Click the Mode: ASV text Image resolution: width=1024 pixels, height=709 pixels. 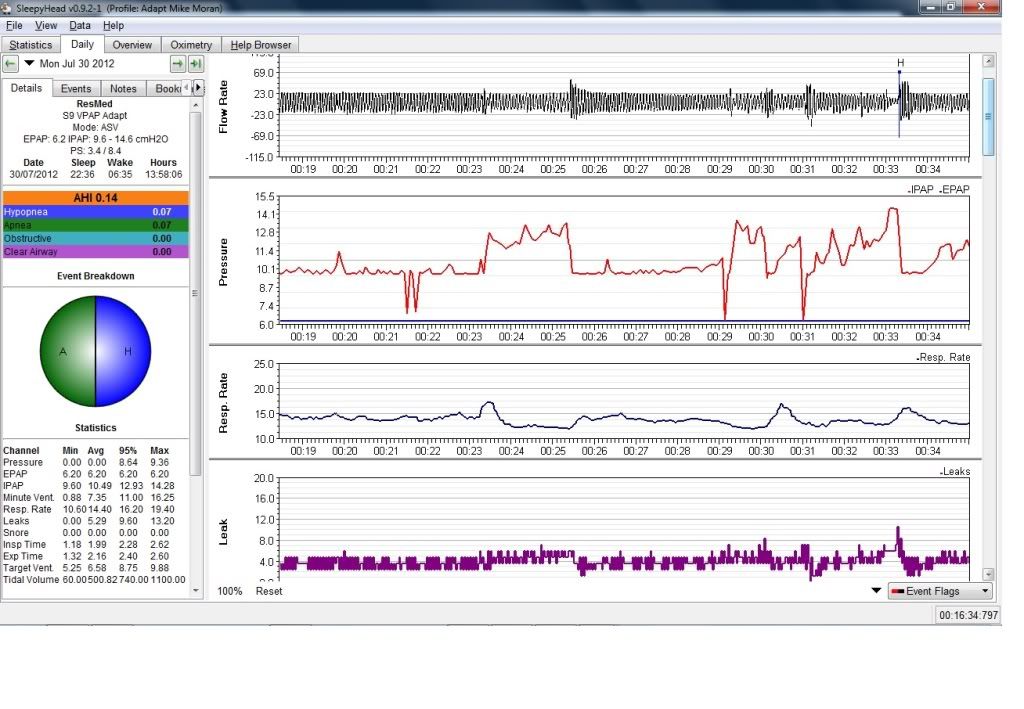pos(95,127)
